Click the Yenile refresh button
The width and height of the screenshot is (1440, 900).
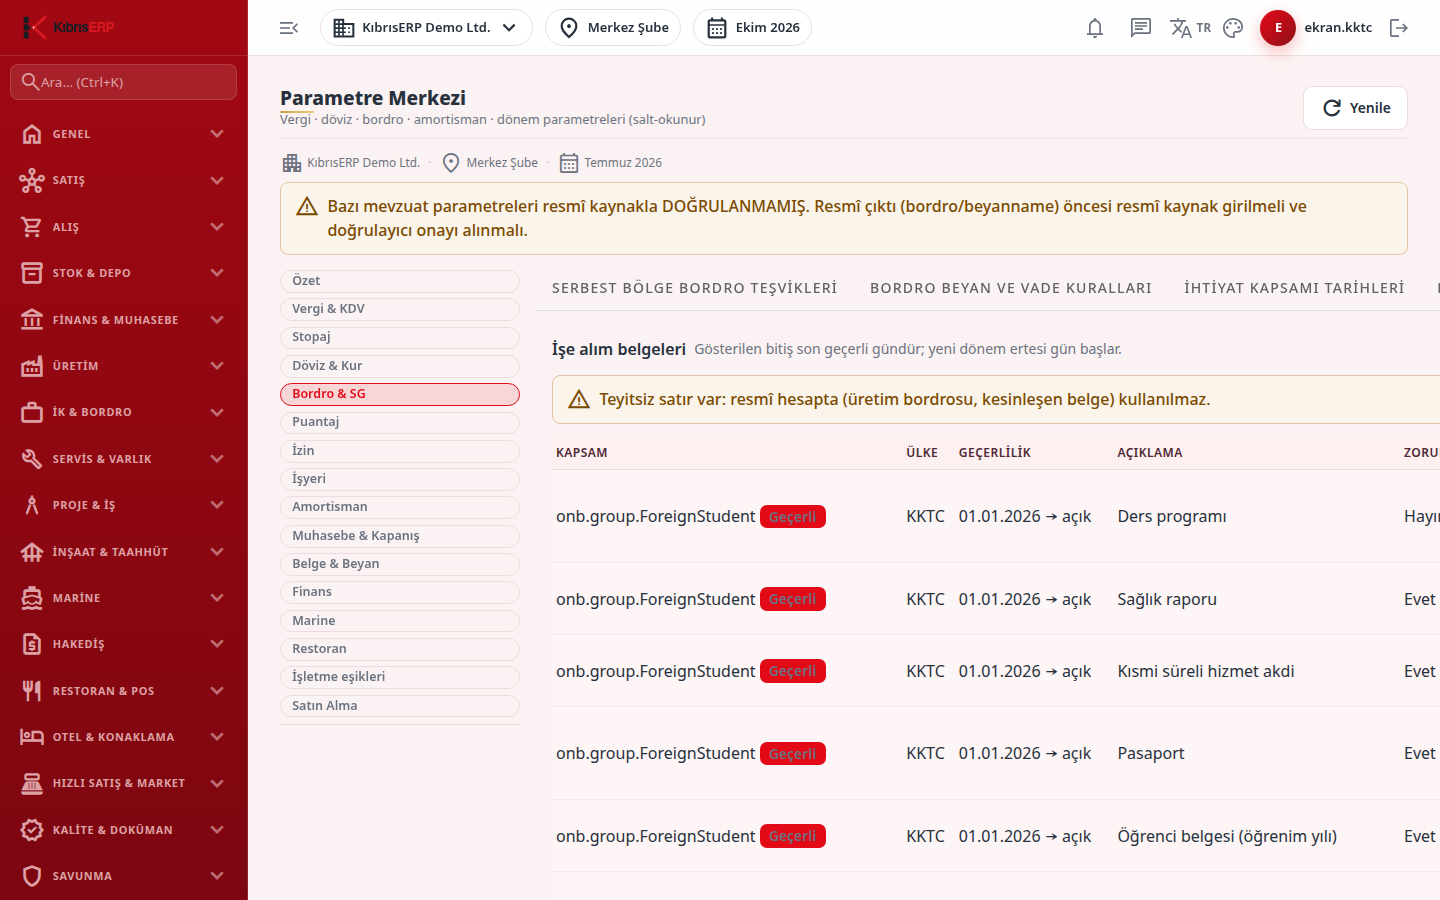tap(1355, 108)
